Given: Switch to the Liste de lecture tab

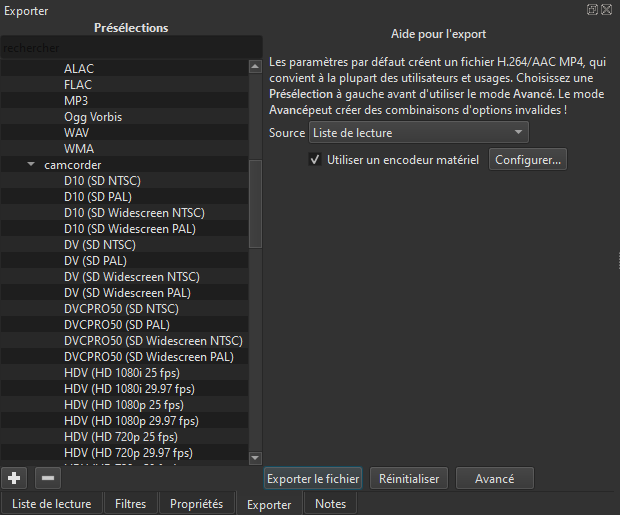Looking at the screenshot, I should (51, 504).
